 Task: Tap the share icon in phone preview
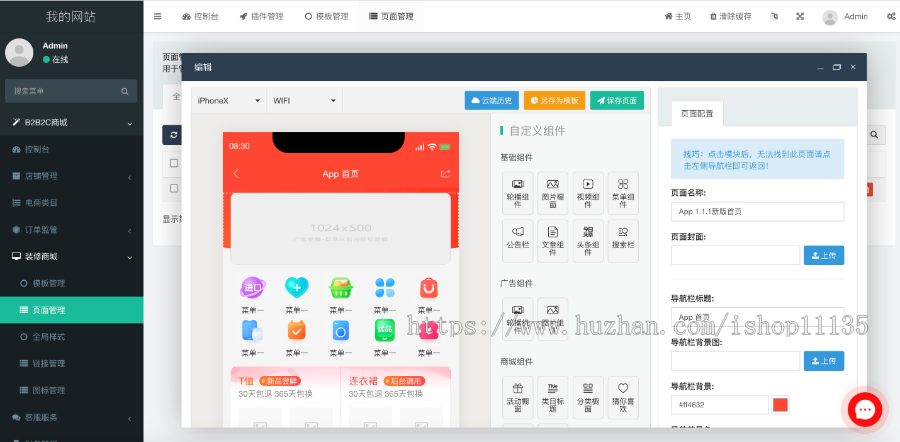(445, 174)
